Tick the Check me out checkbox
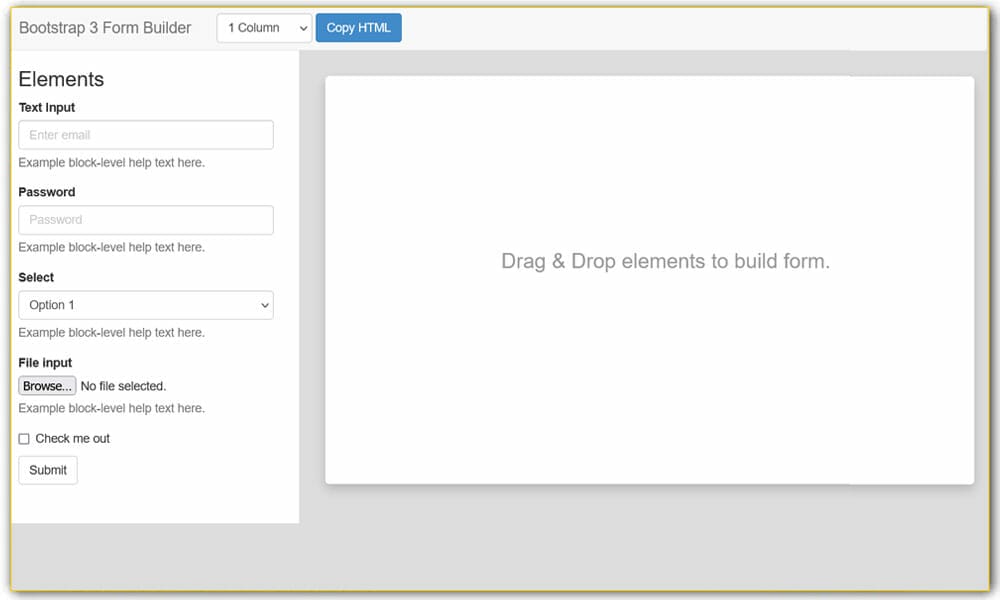 click(24, 439)
